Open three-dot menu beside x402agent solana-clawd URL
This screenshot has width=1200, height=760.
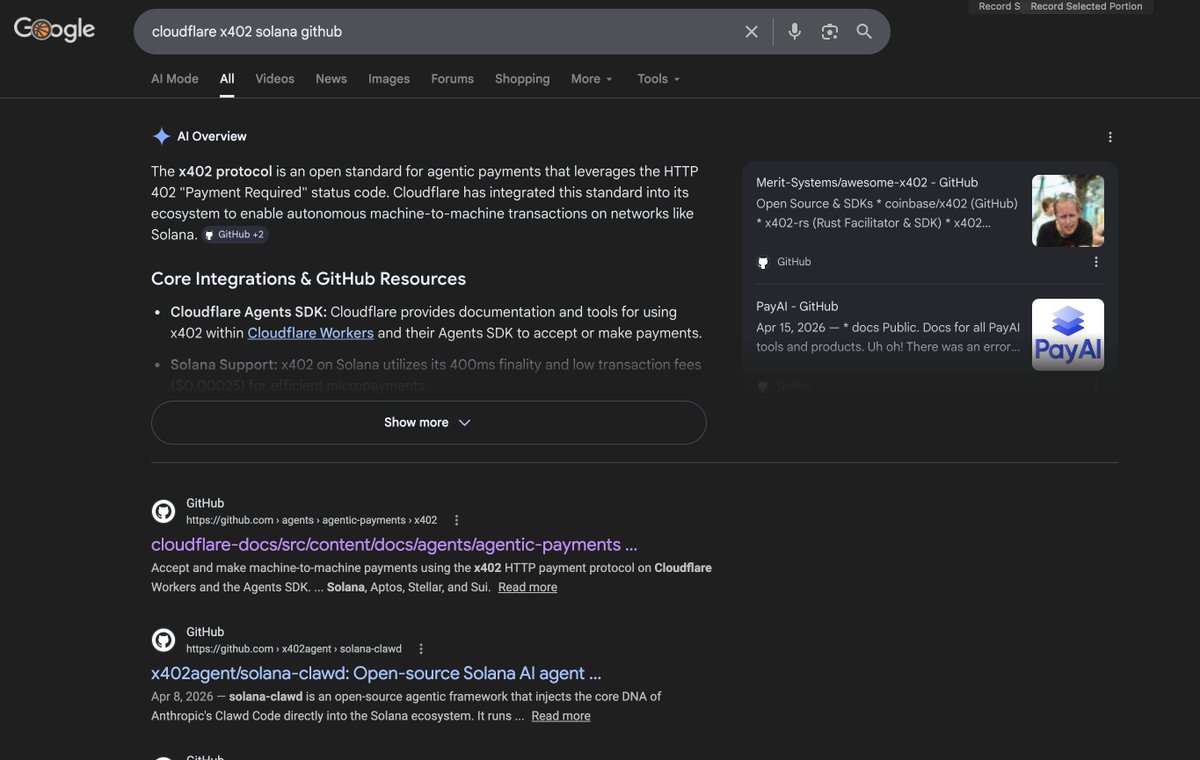pos(421,649)
